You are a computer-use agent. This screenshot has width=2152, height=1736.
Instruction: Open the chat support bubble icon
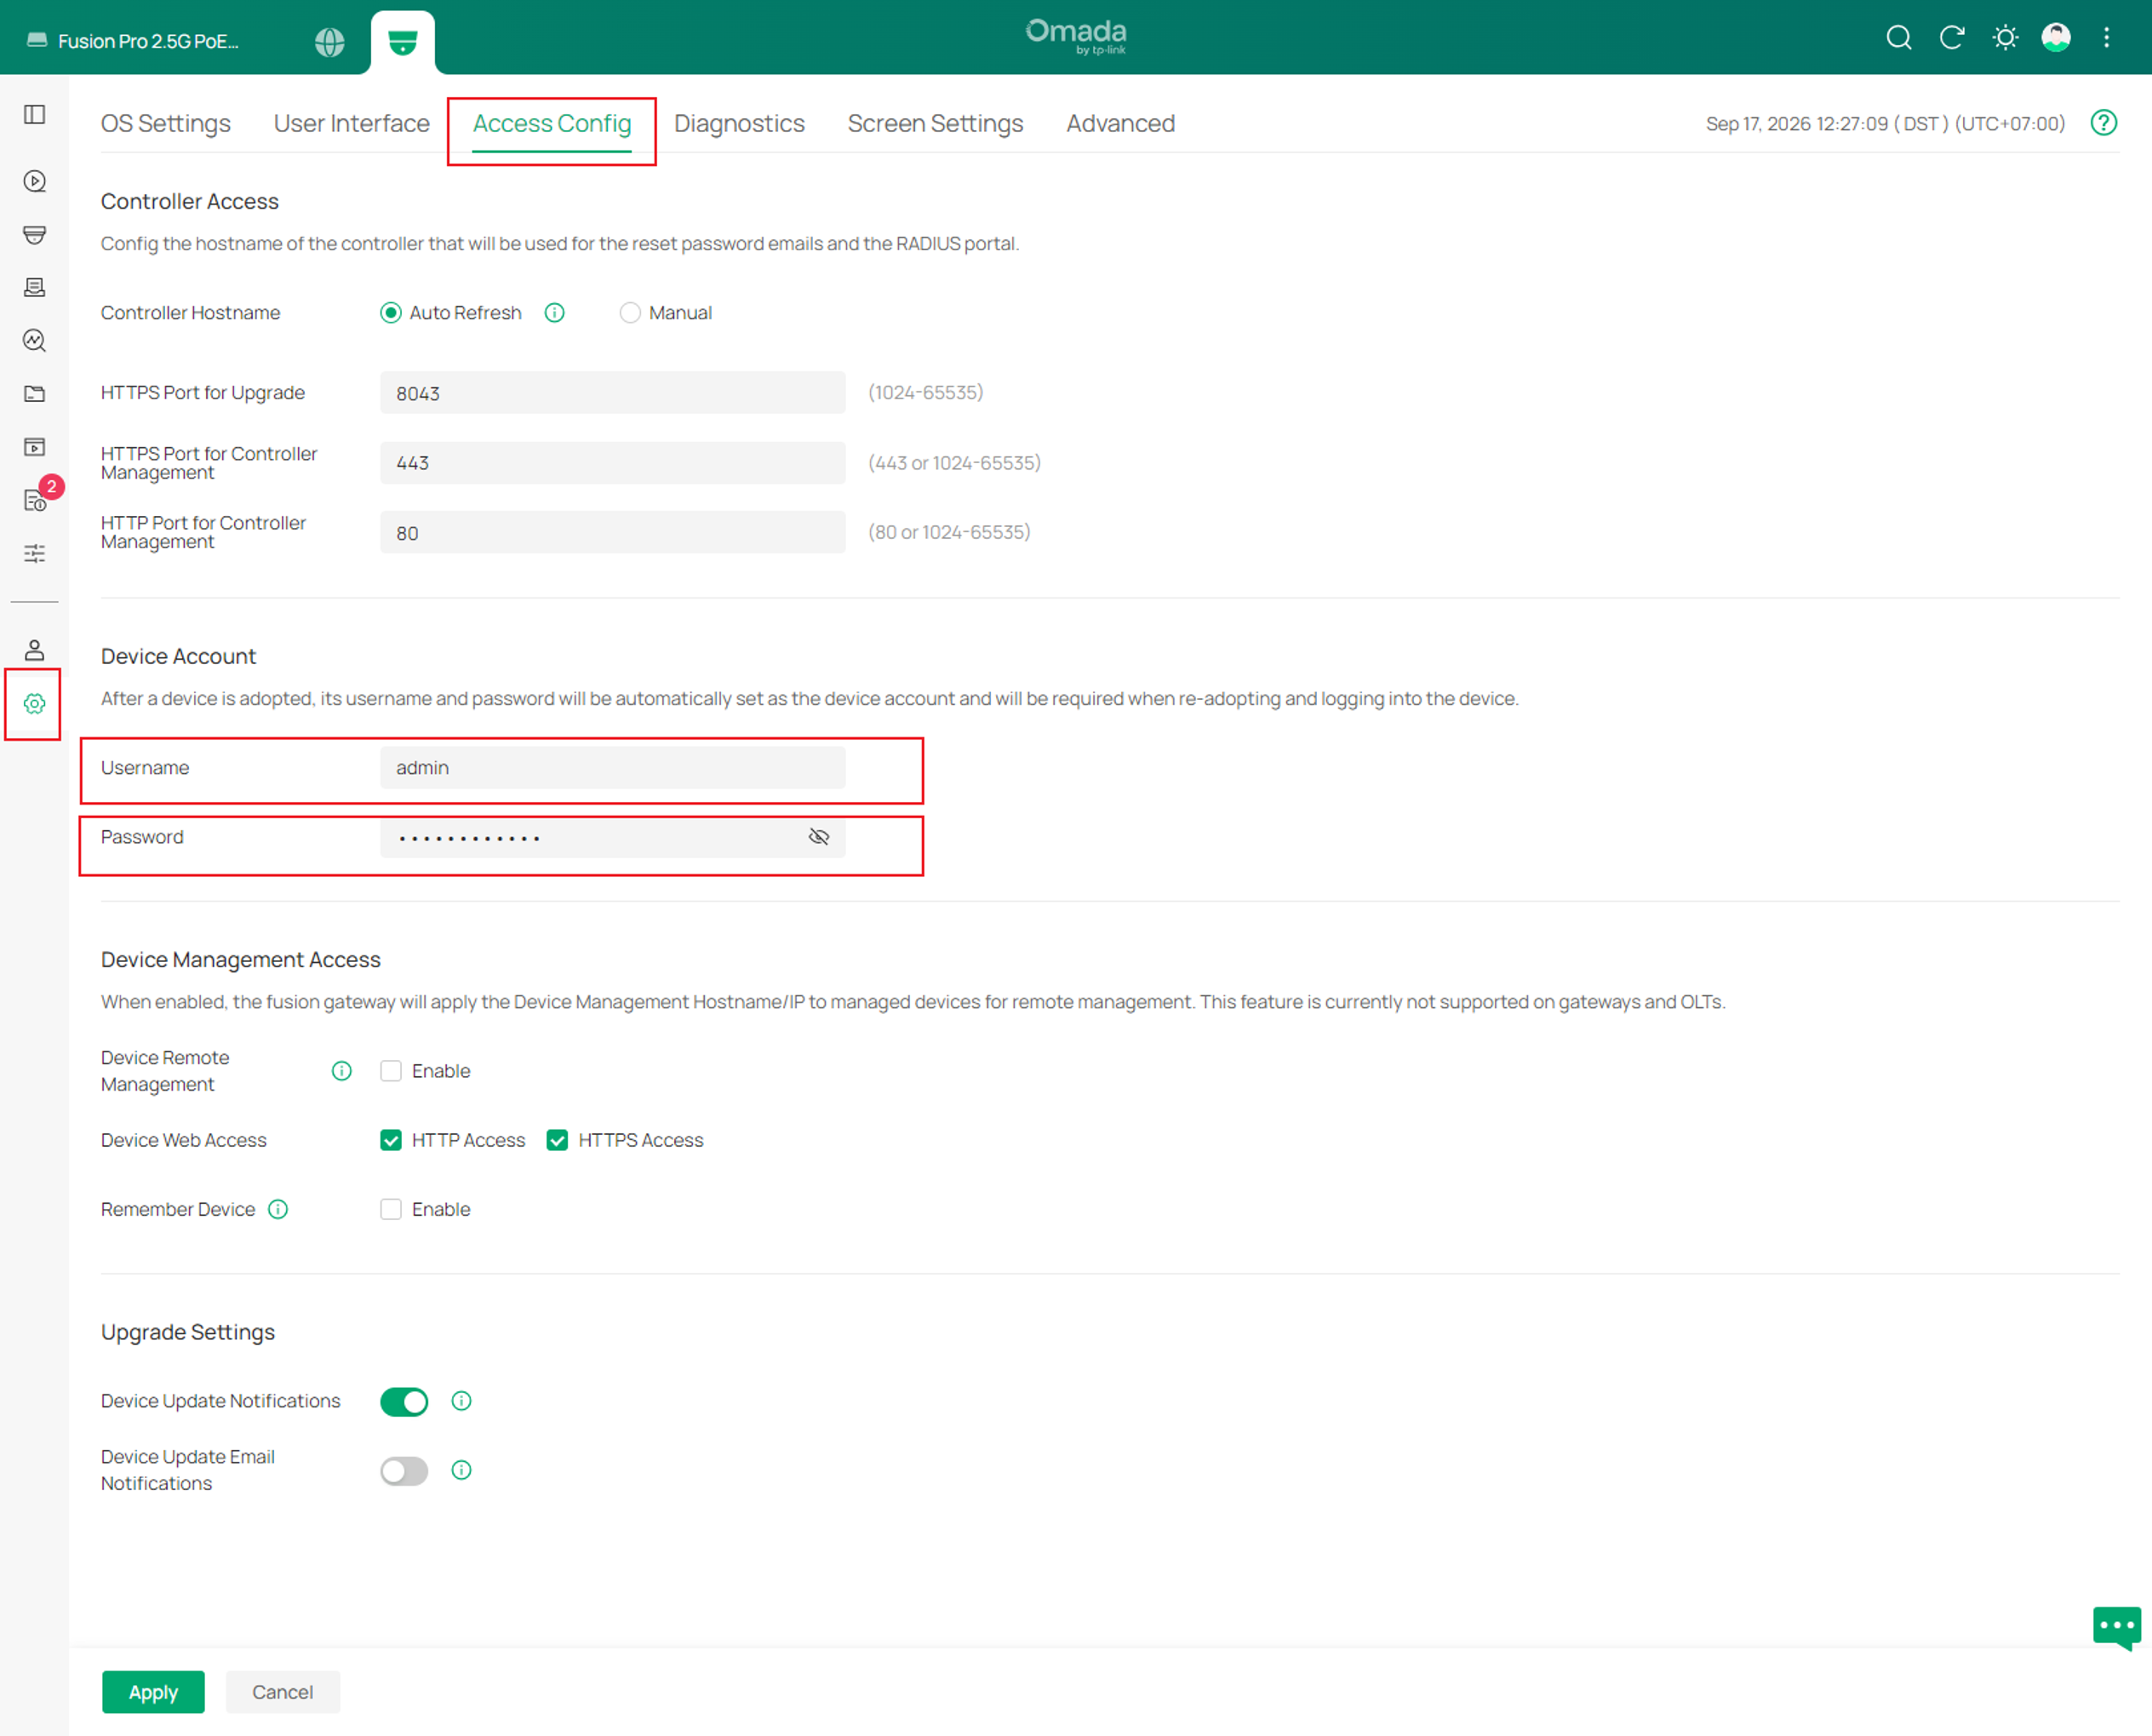point(2117,1627)
